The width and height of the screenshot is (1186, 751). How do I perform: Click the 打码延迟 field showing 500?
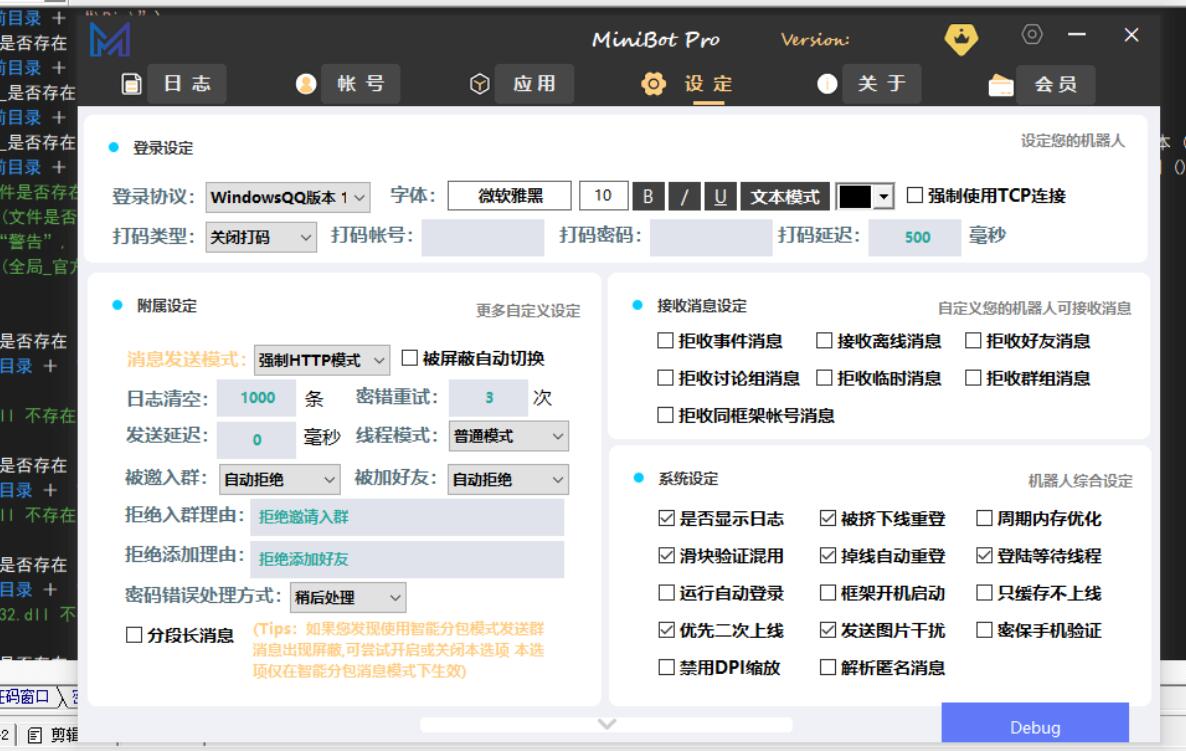(x=914, y=237)
